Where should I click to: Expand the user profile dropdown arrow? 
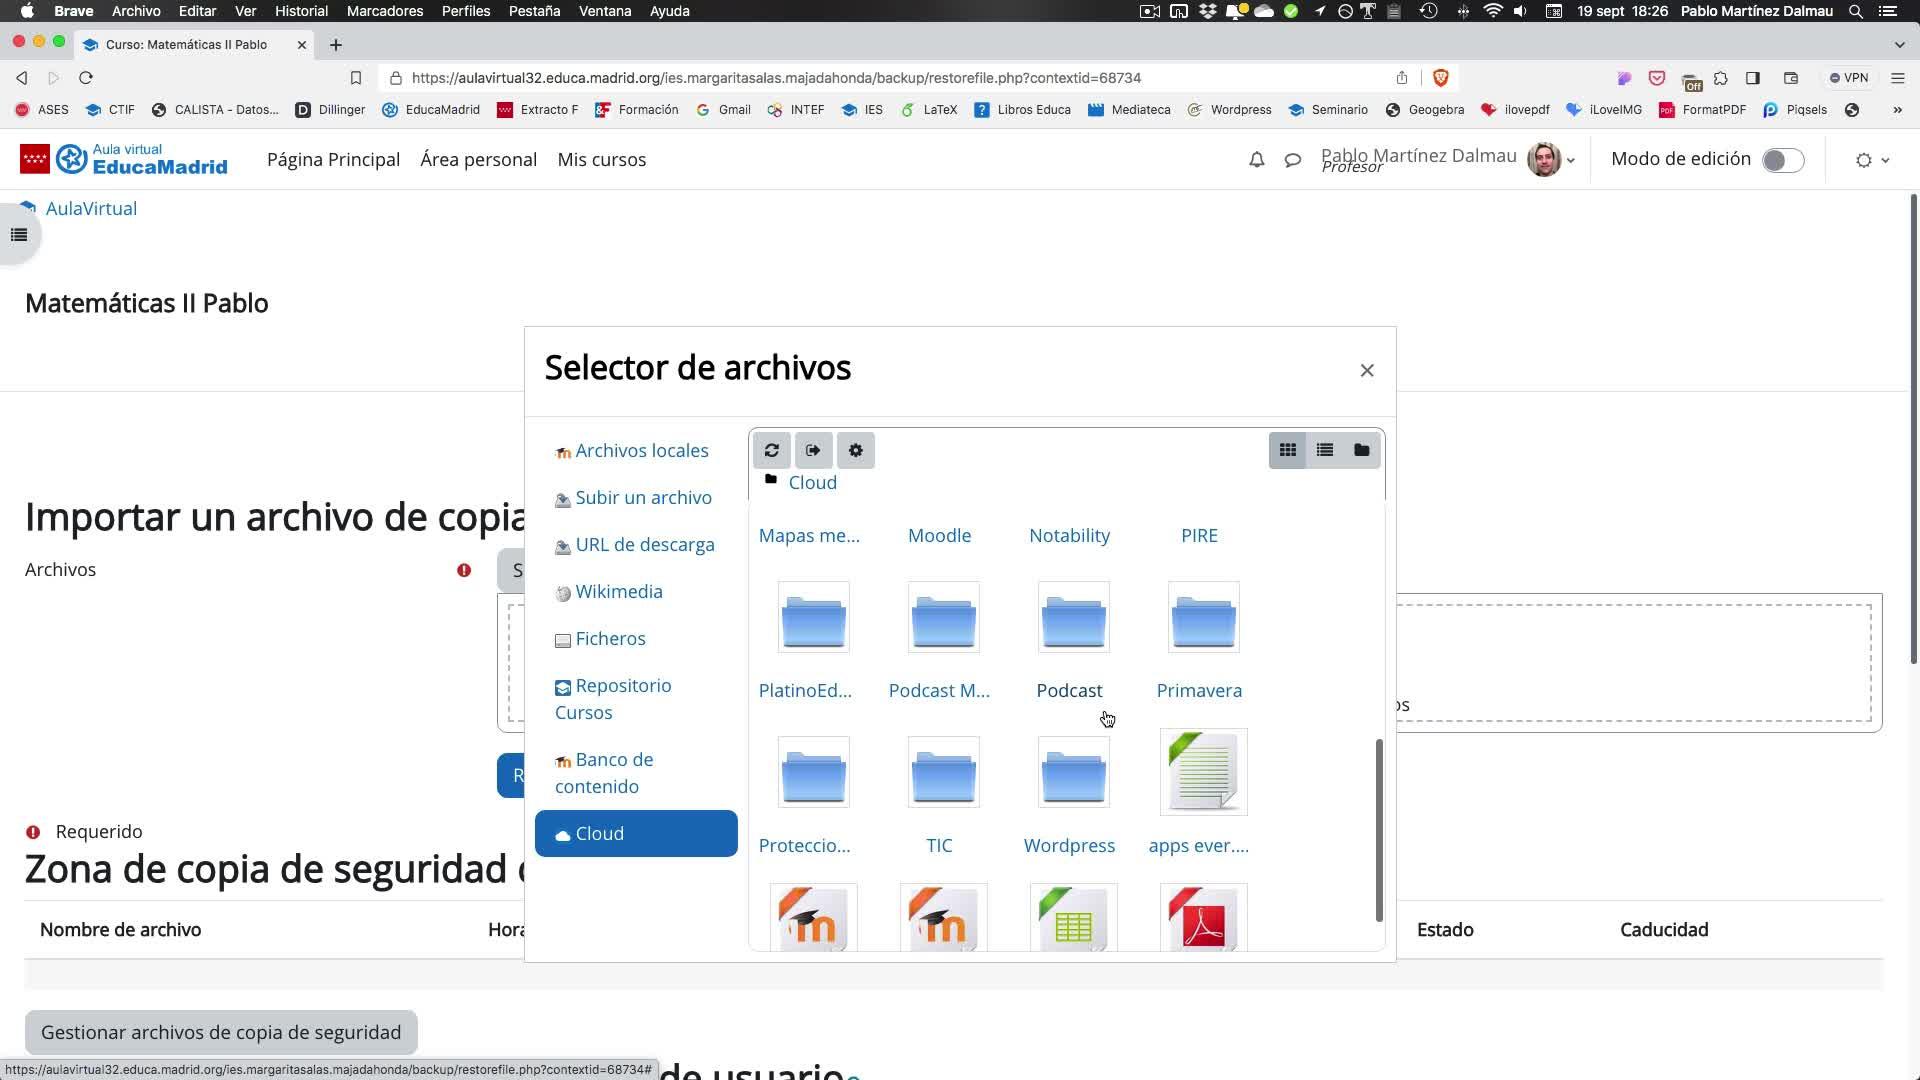pyautogui.click(x=1571, y=161)
